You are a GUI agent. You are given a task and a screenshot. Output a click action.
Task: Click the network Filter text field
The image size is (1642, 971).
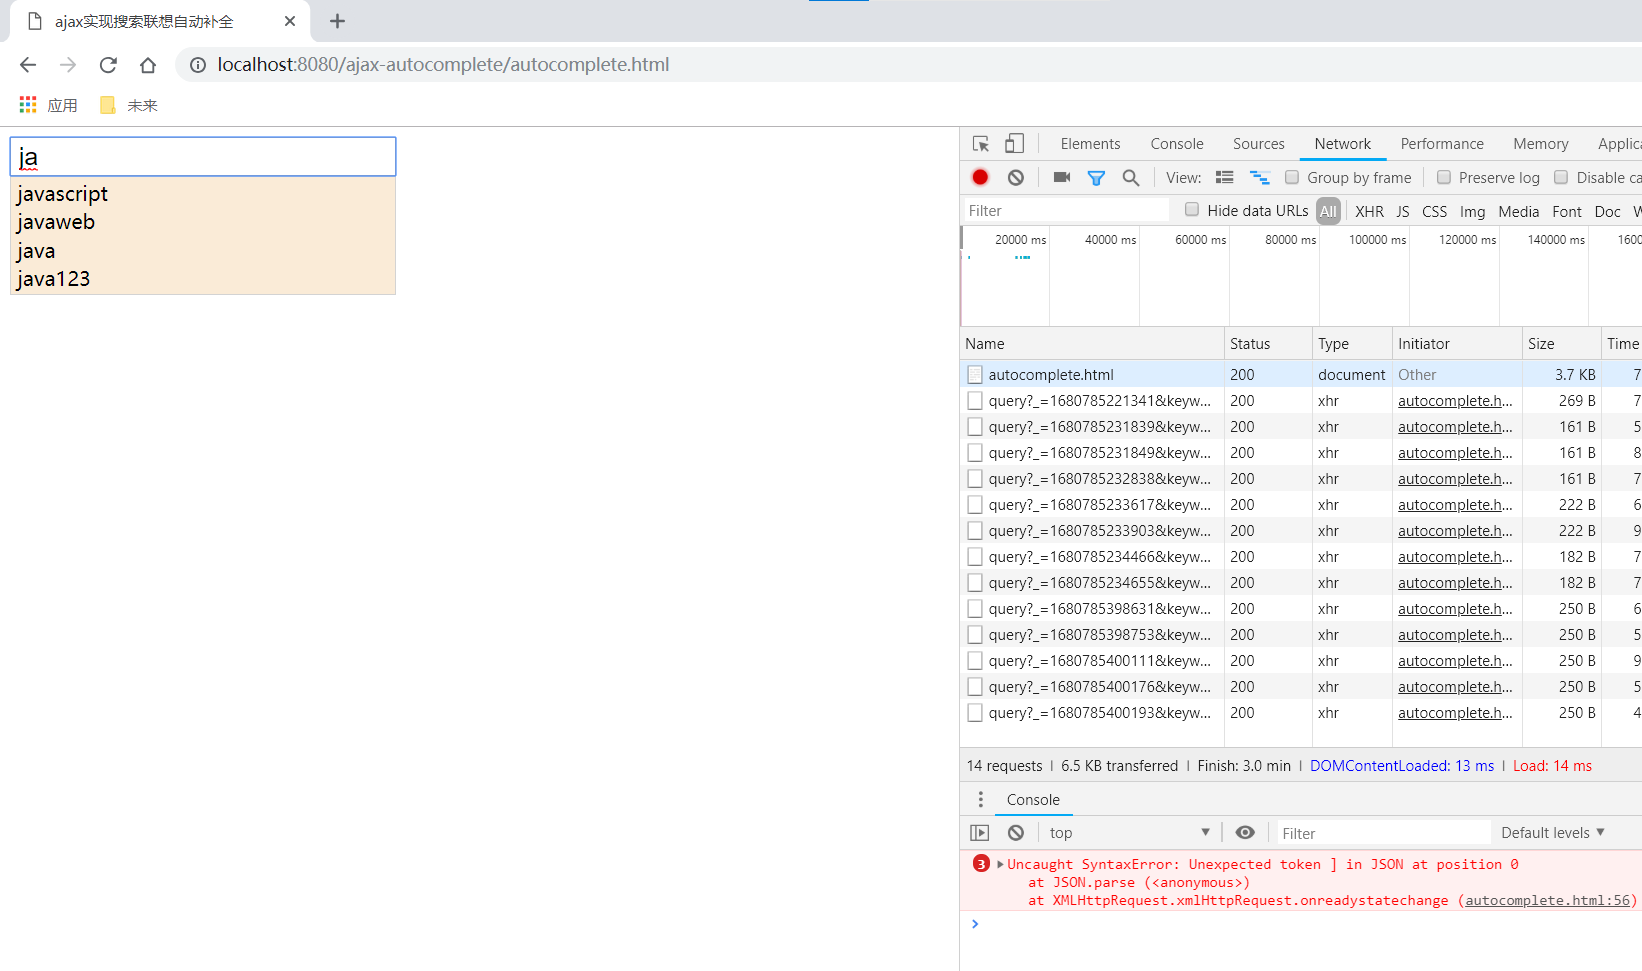(x=1066, y=210)
